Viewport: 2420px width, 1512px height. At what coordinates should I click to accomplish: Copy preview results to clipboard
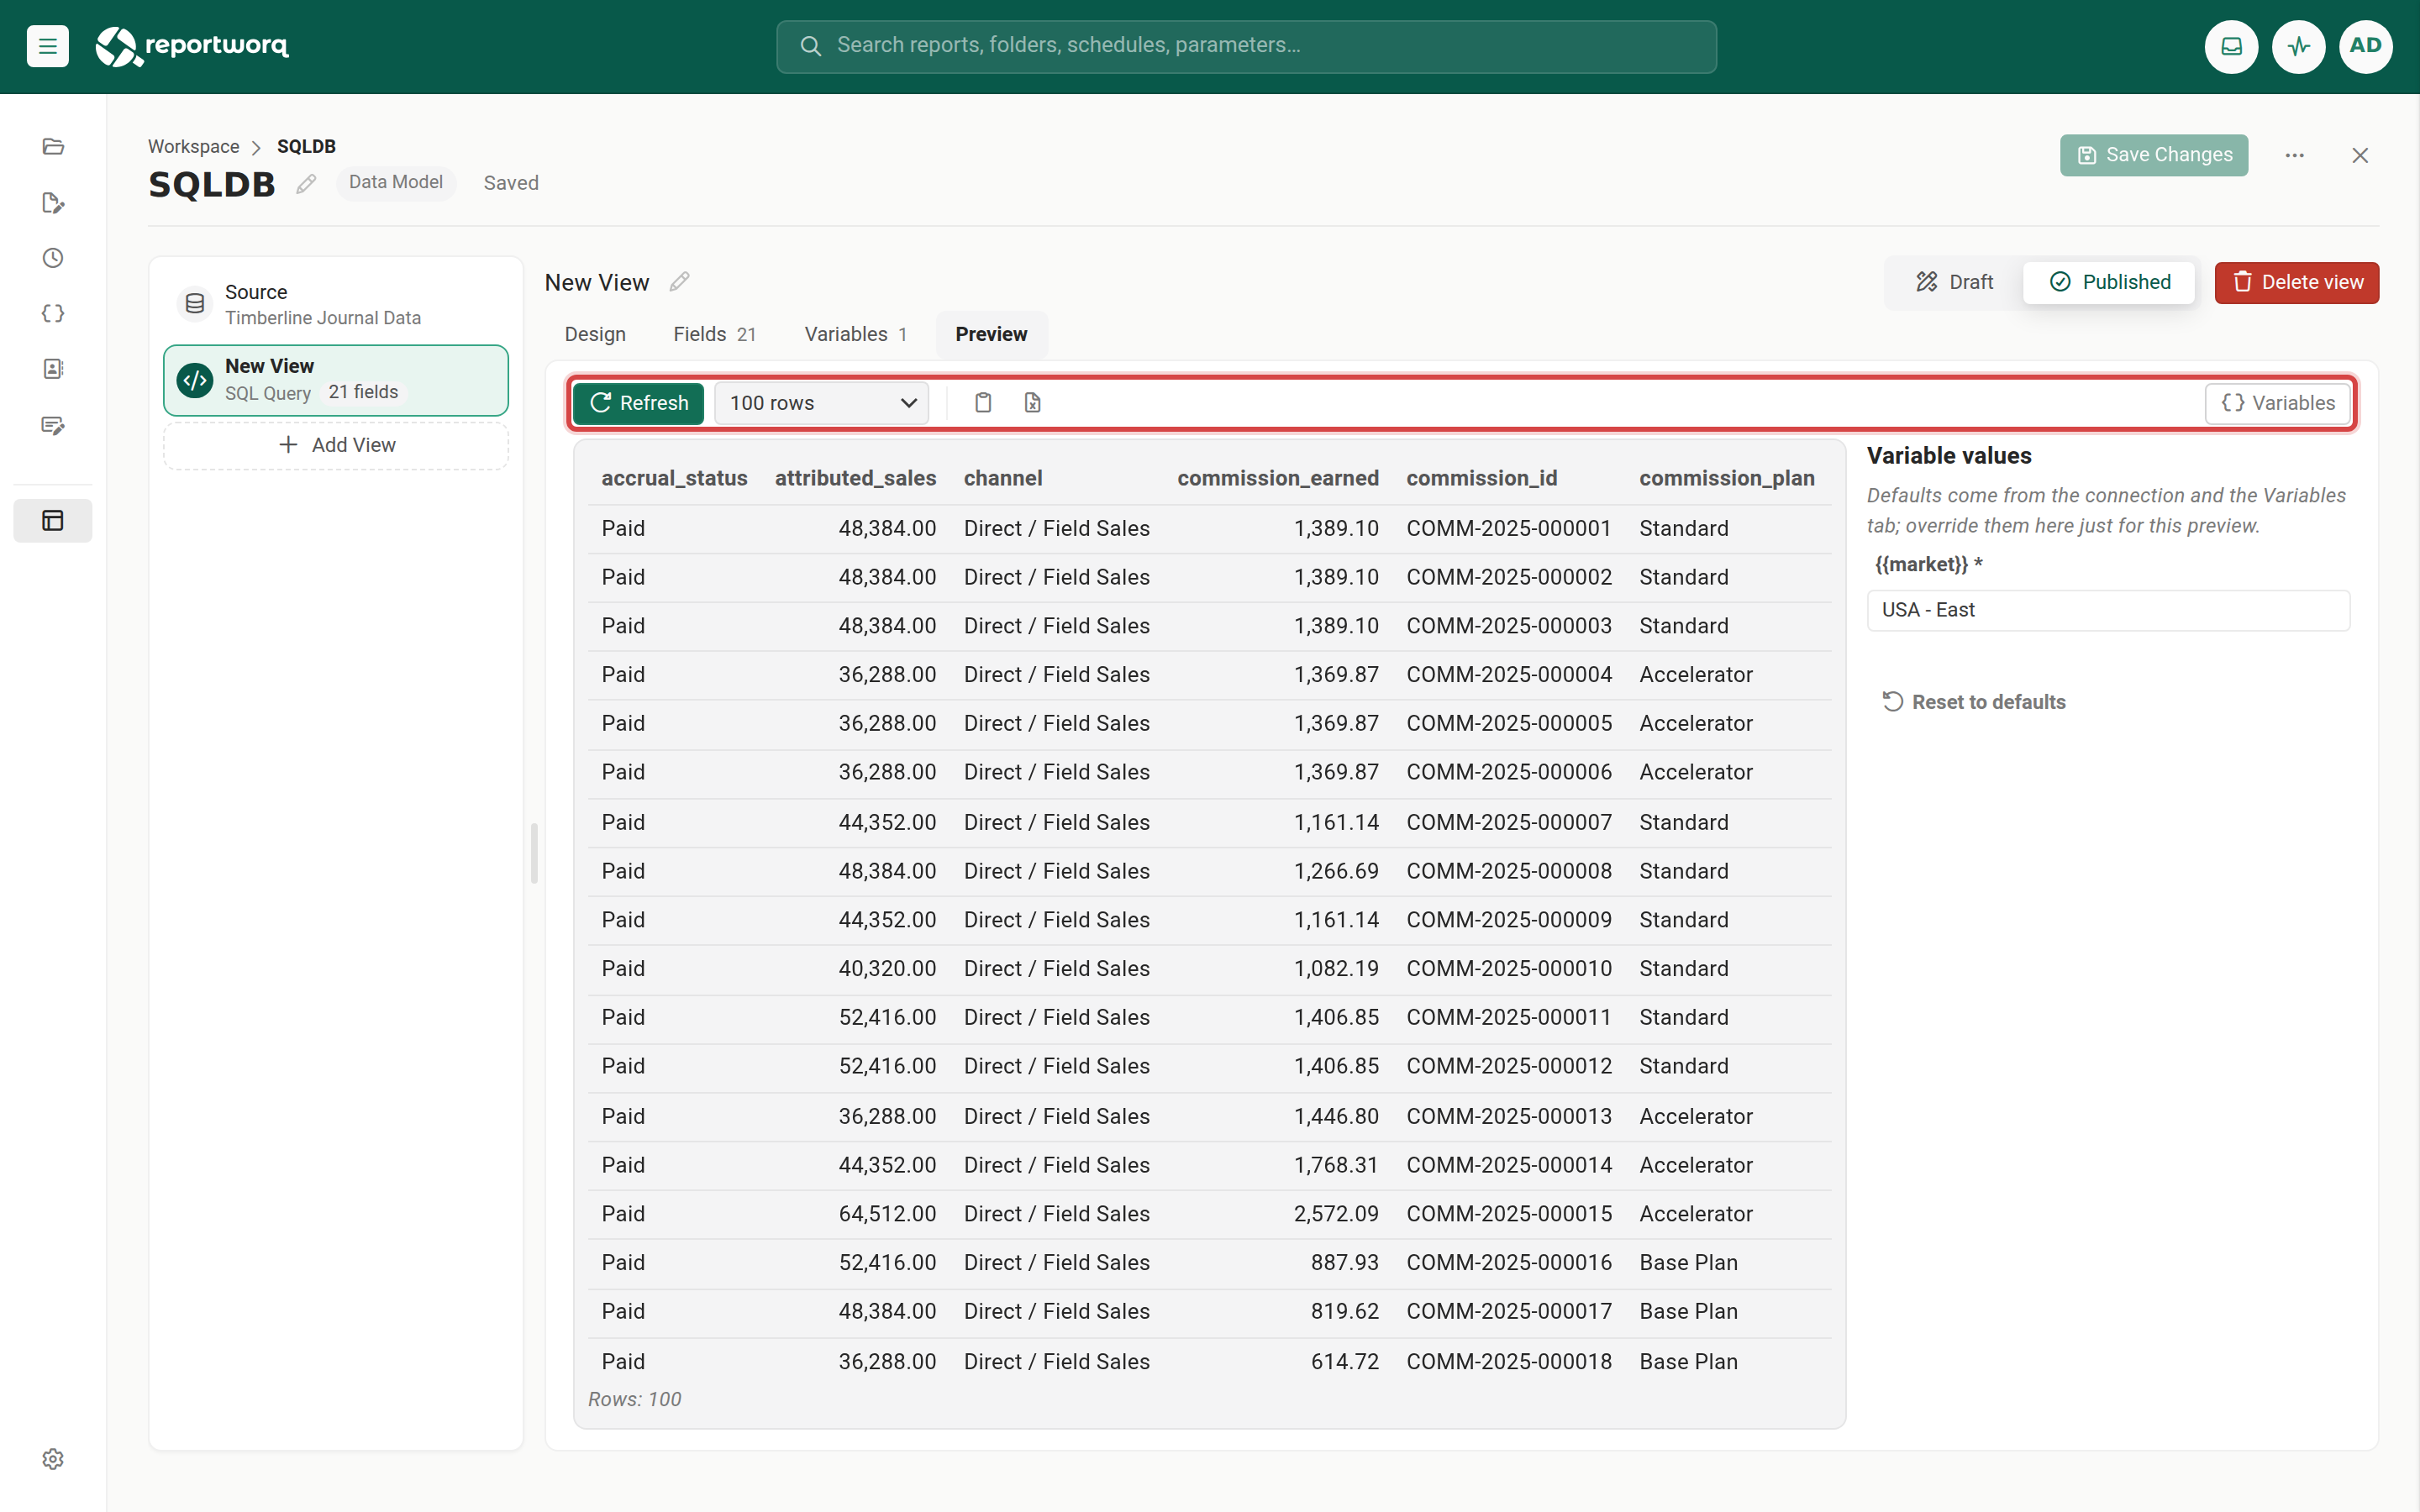[983, 403]
